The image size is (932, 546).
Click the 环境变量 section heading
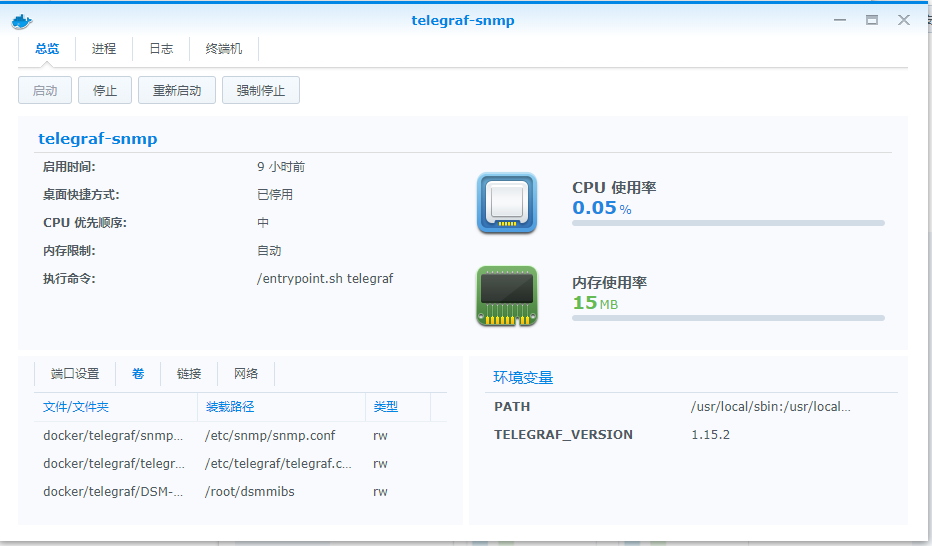(523, 378)
